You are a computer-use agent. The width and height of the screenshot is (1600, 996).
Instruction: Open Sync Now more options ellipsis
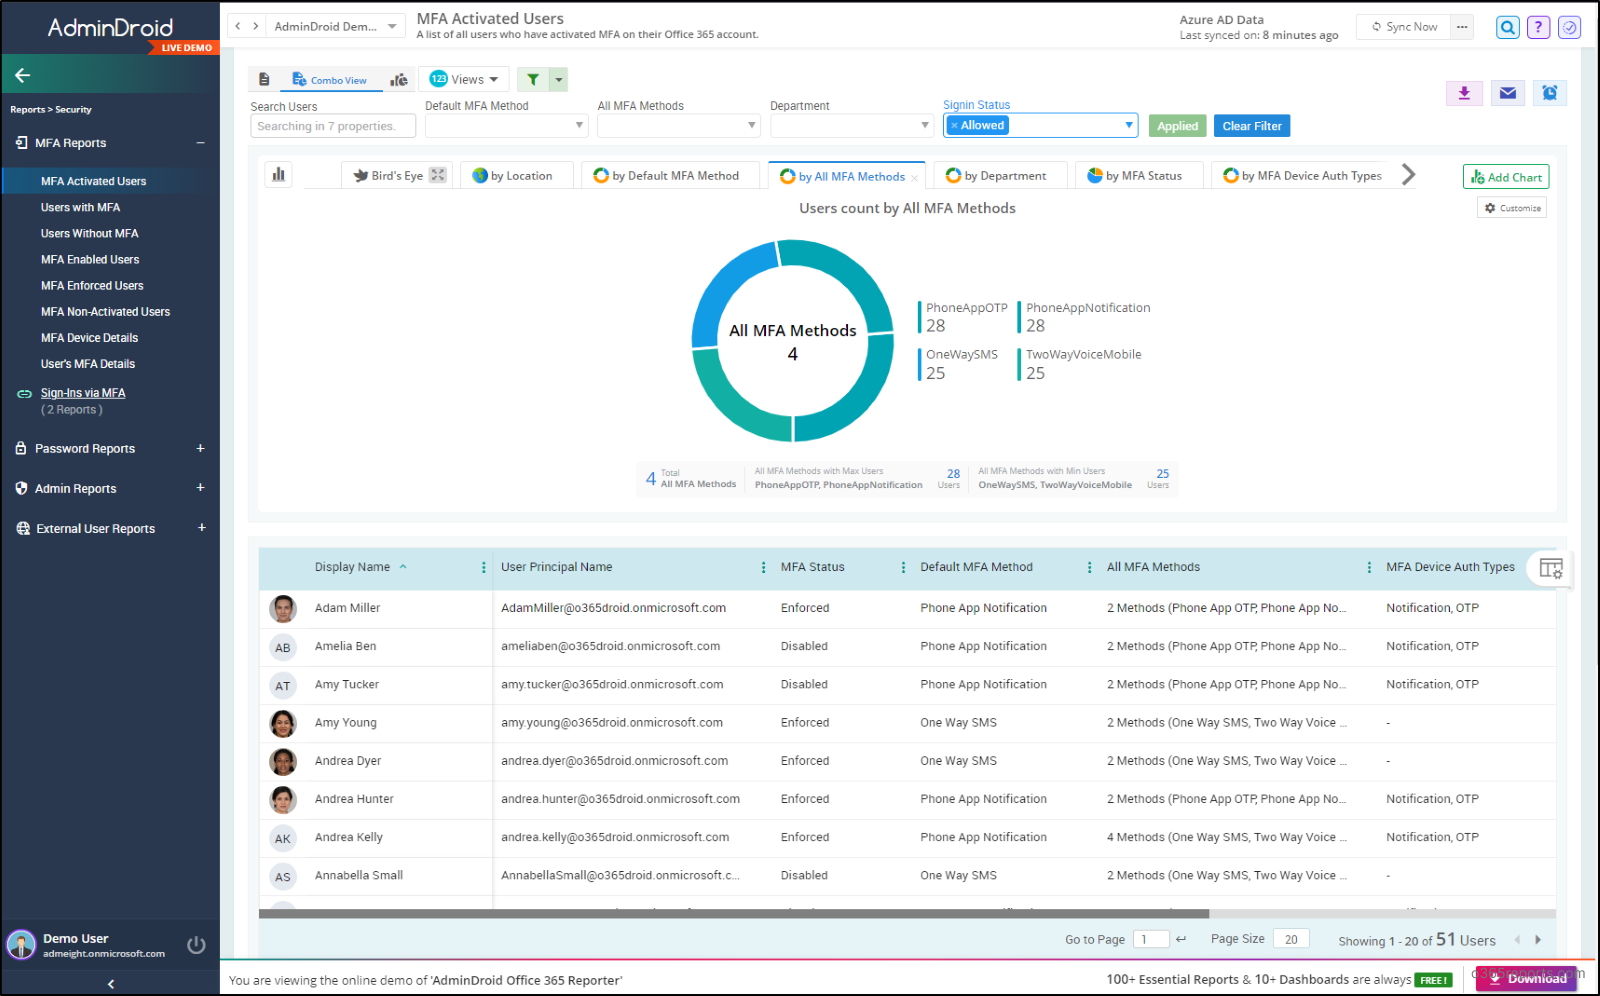point(1462,27)
